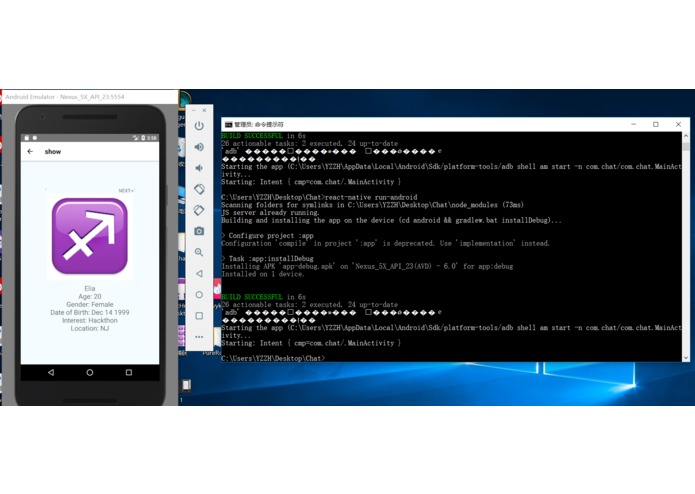Click 'Location: NJ' profile line
695x494 pixels.
(90, 328)
